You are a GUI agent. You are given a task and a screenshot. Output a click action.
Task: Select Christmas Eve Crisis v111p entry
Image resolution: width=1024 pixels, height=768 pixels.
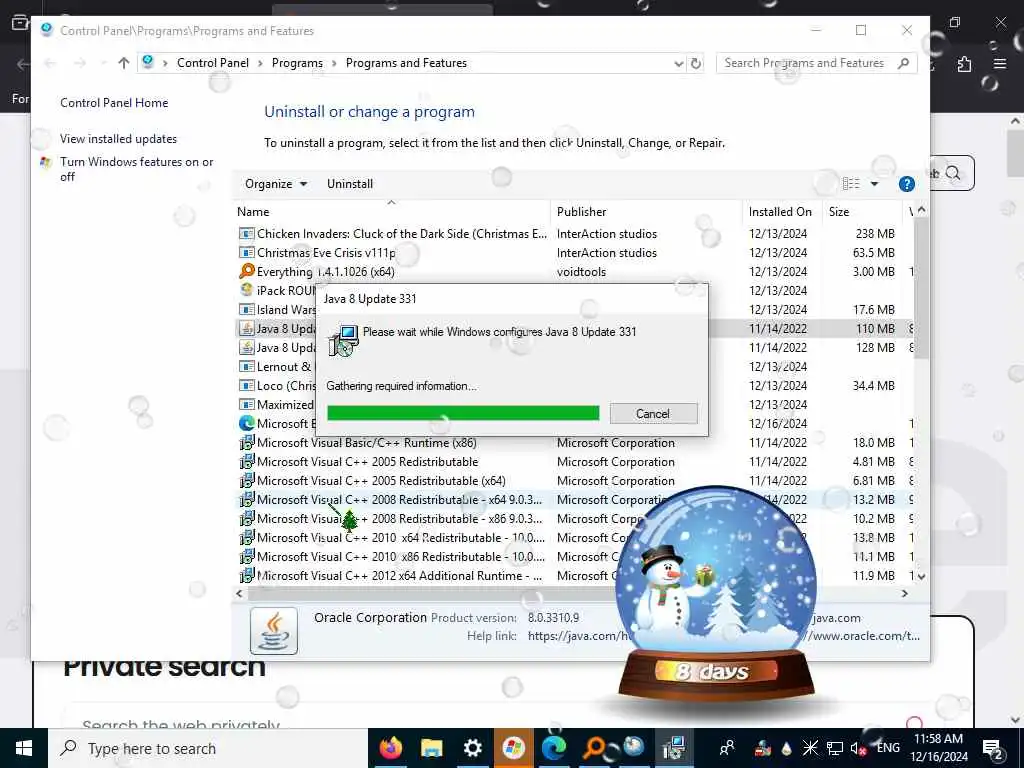[x=326, y=253]
